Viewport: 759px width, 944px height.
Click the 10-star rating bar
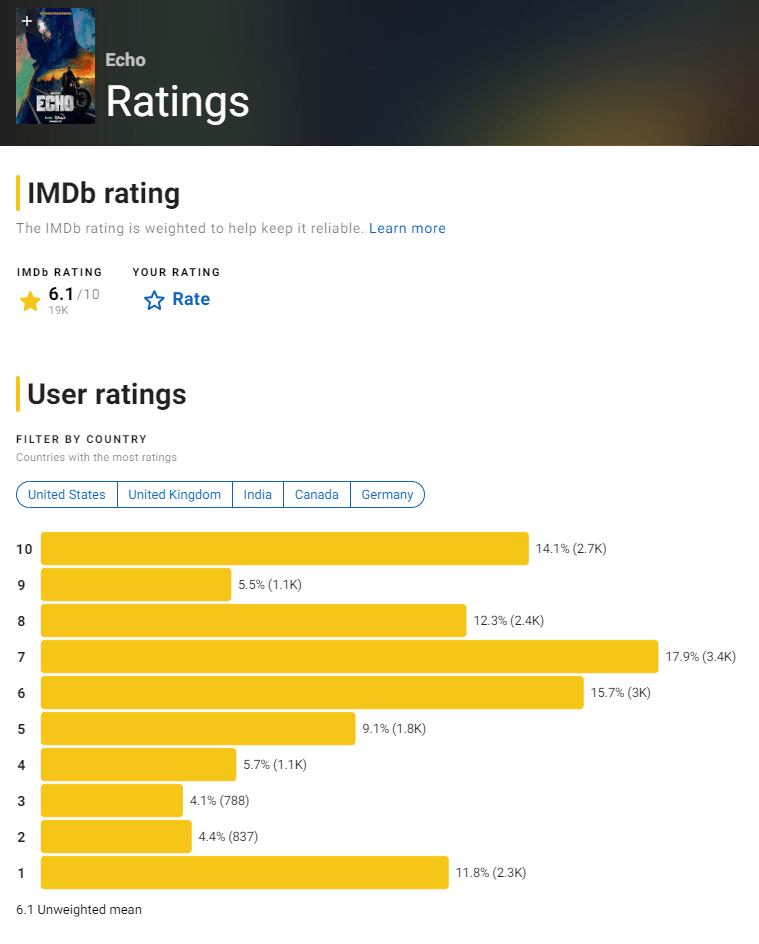point(284,549)
